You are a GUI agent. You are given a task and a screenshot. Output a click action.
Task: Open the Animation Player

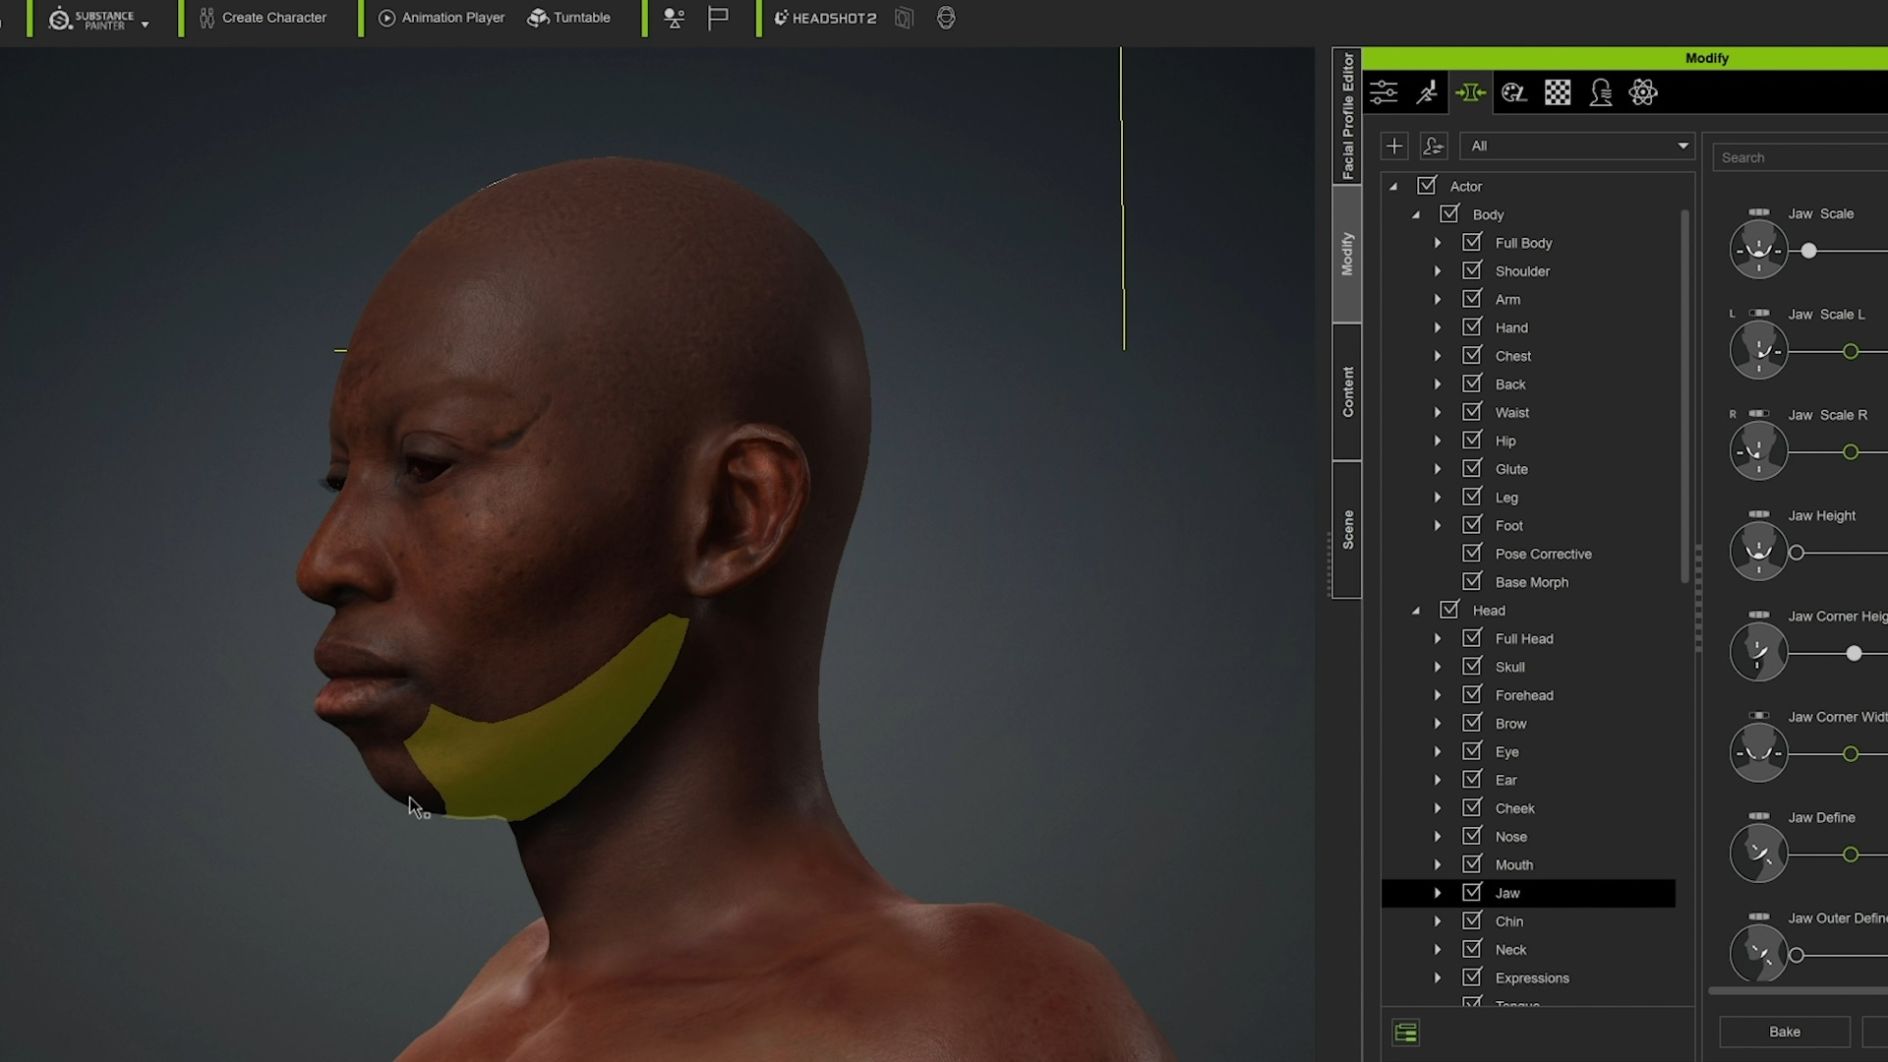440,17
